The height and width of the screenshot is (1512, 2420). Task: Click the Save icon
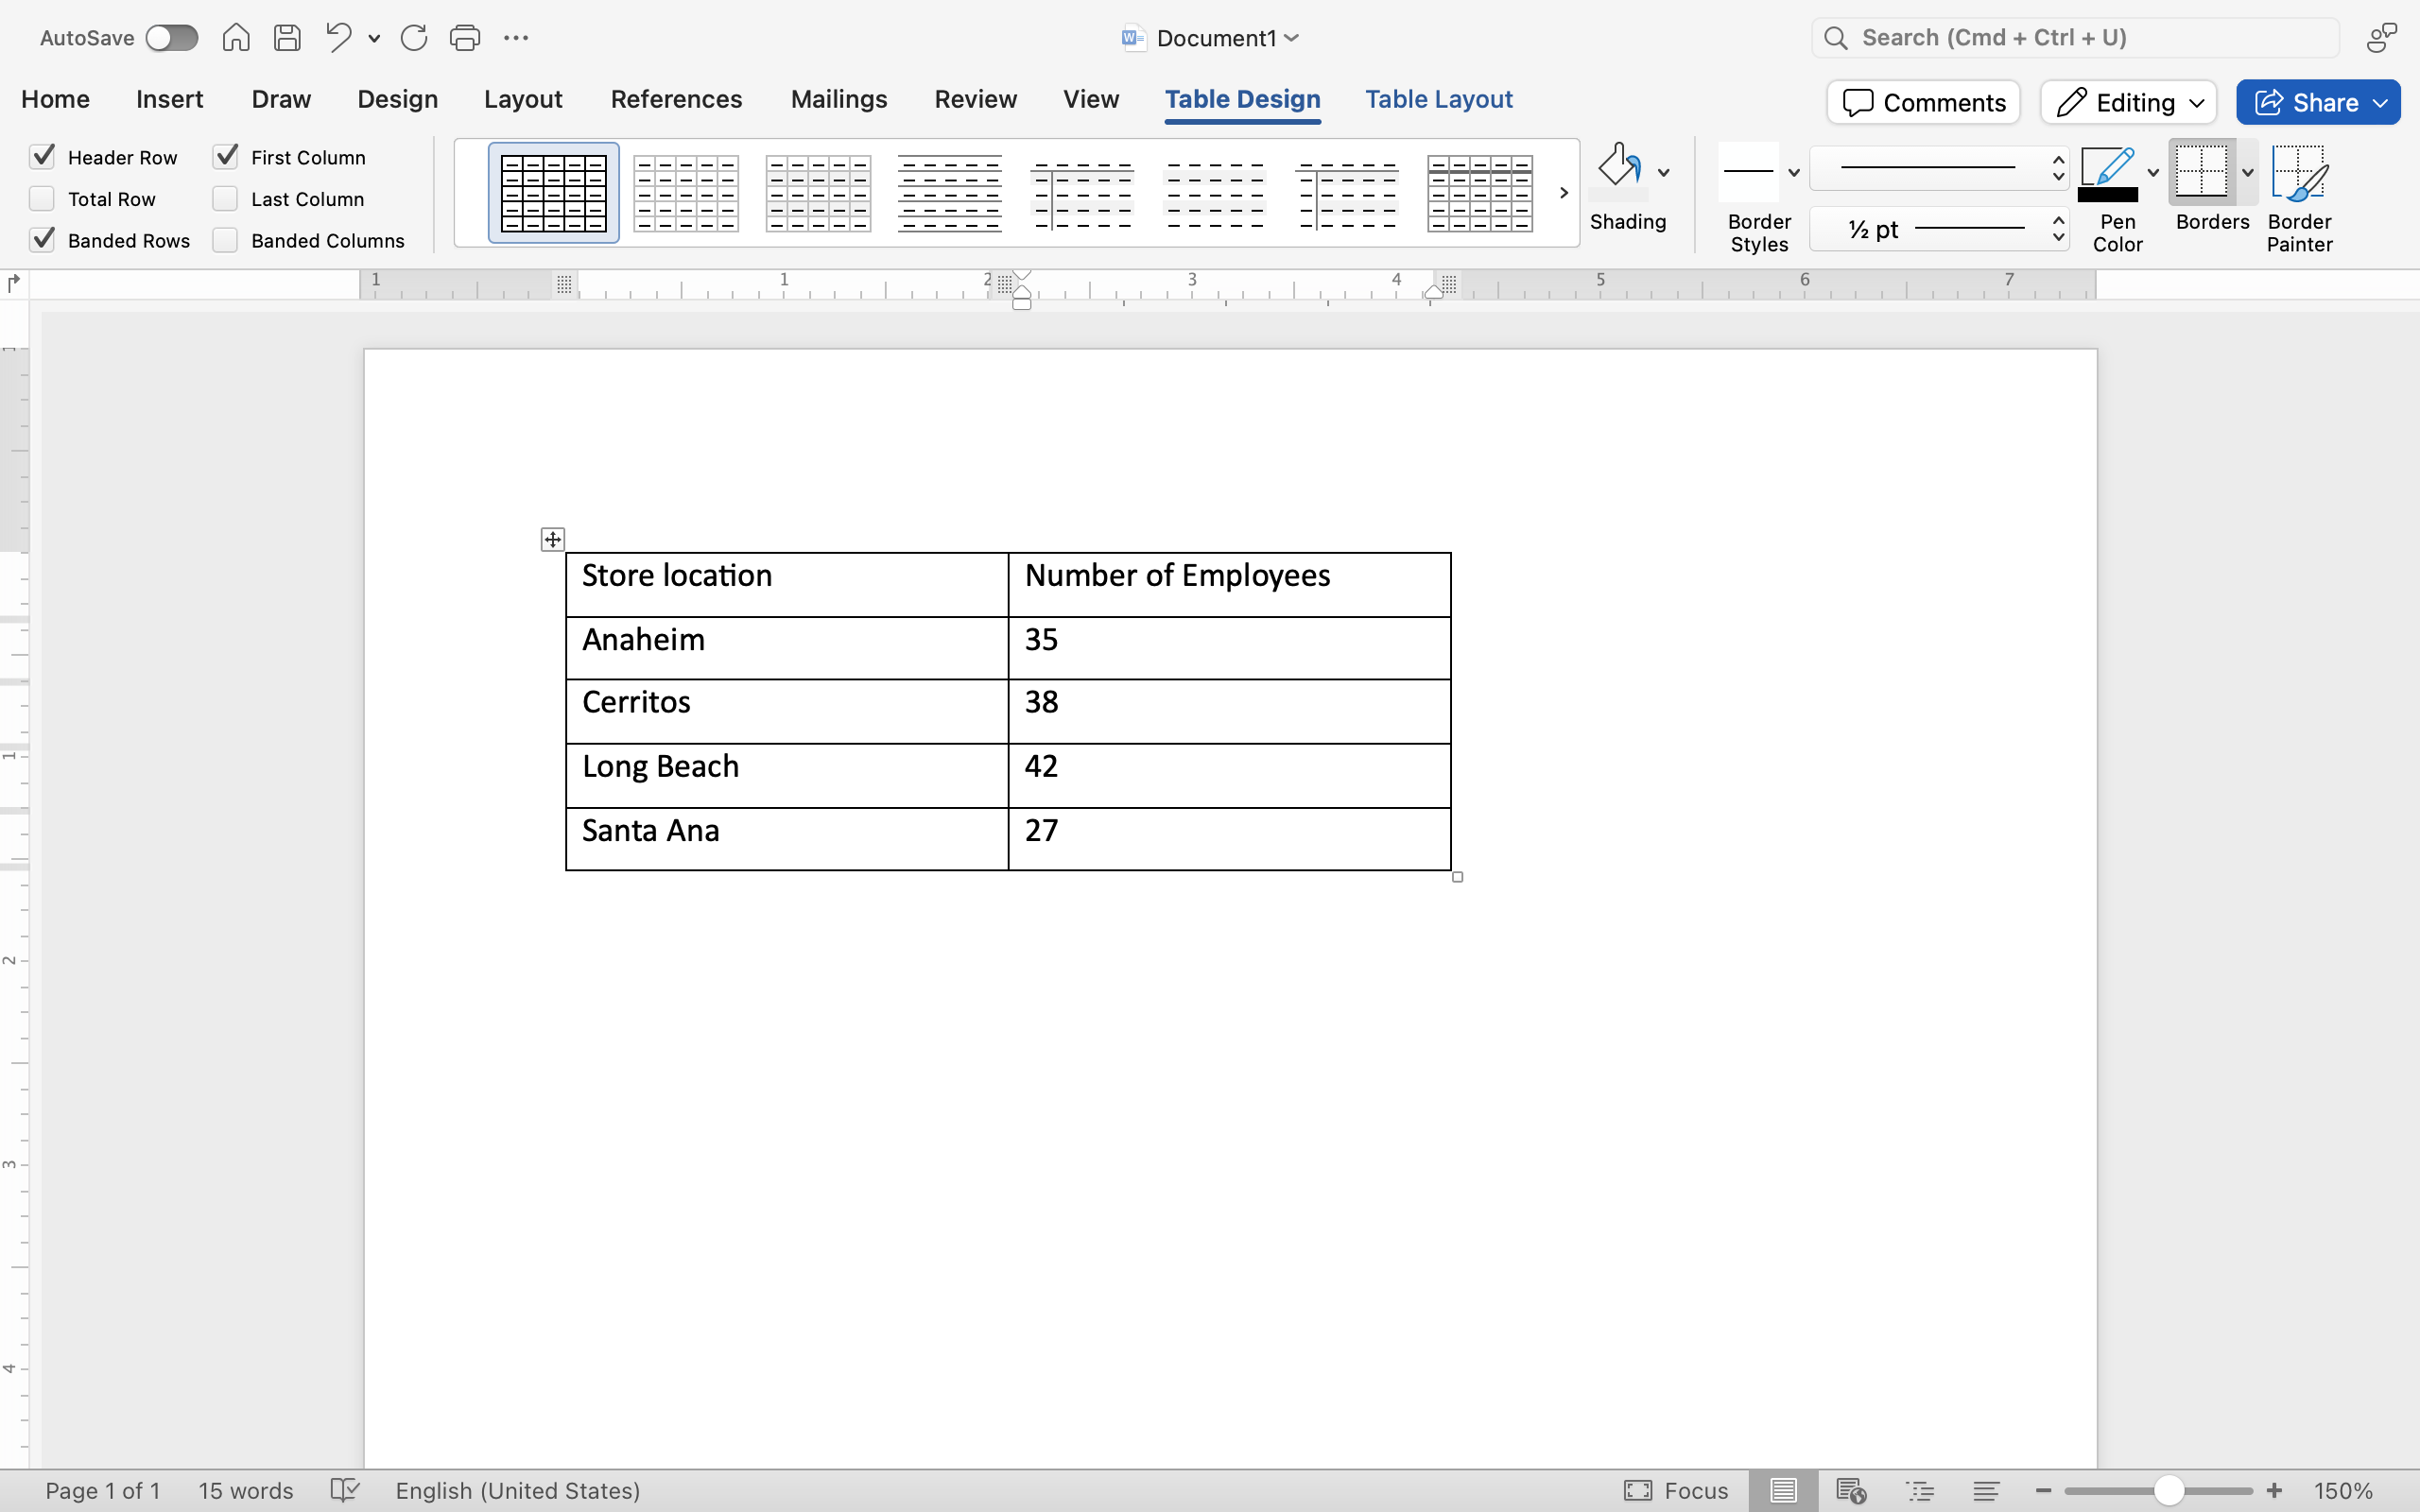point(288,38)
